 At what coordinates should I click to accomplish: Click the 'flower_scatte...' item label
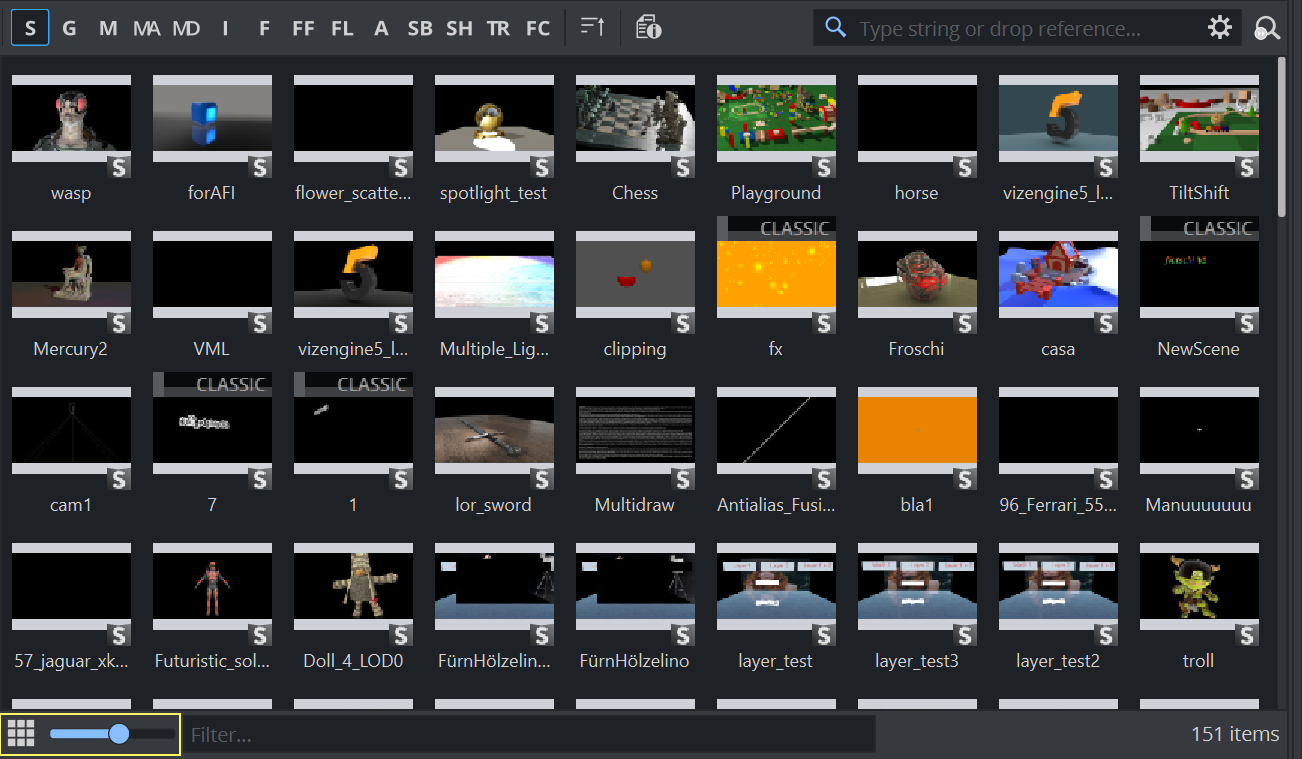[353, 193]
